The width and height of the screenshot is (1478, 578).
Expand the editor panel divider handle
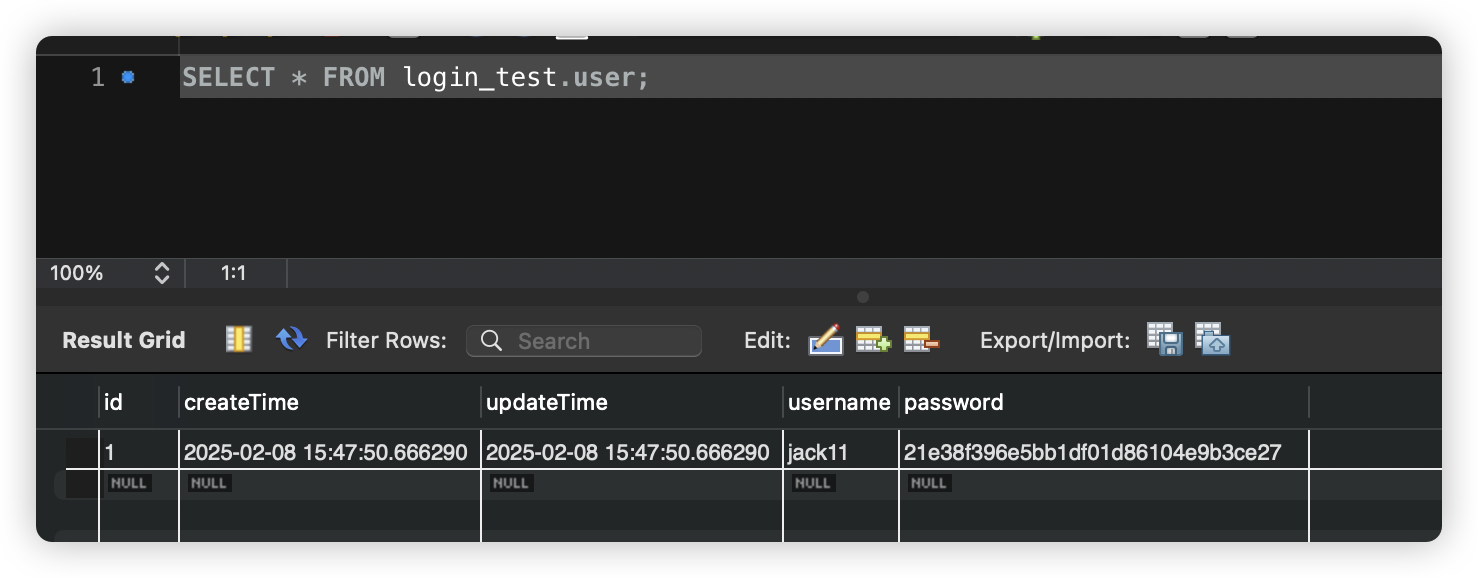861,297
